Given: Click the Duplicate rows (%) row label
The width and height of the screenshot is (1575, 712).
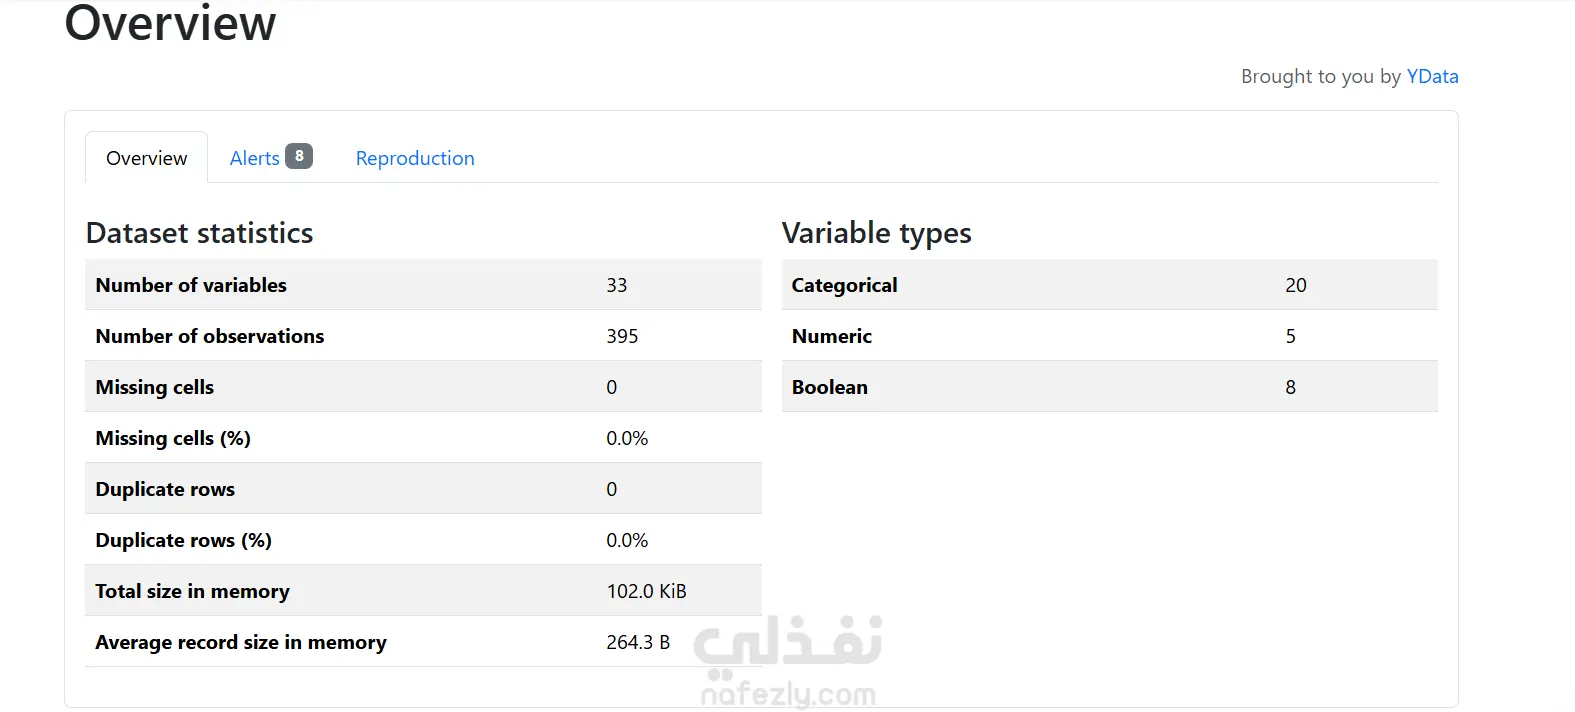Looking at the screenshot, I should coord(183,540).
